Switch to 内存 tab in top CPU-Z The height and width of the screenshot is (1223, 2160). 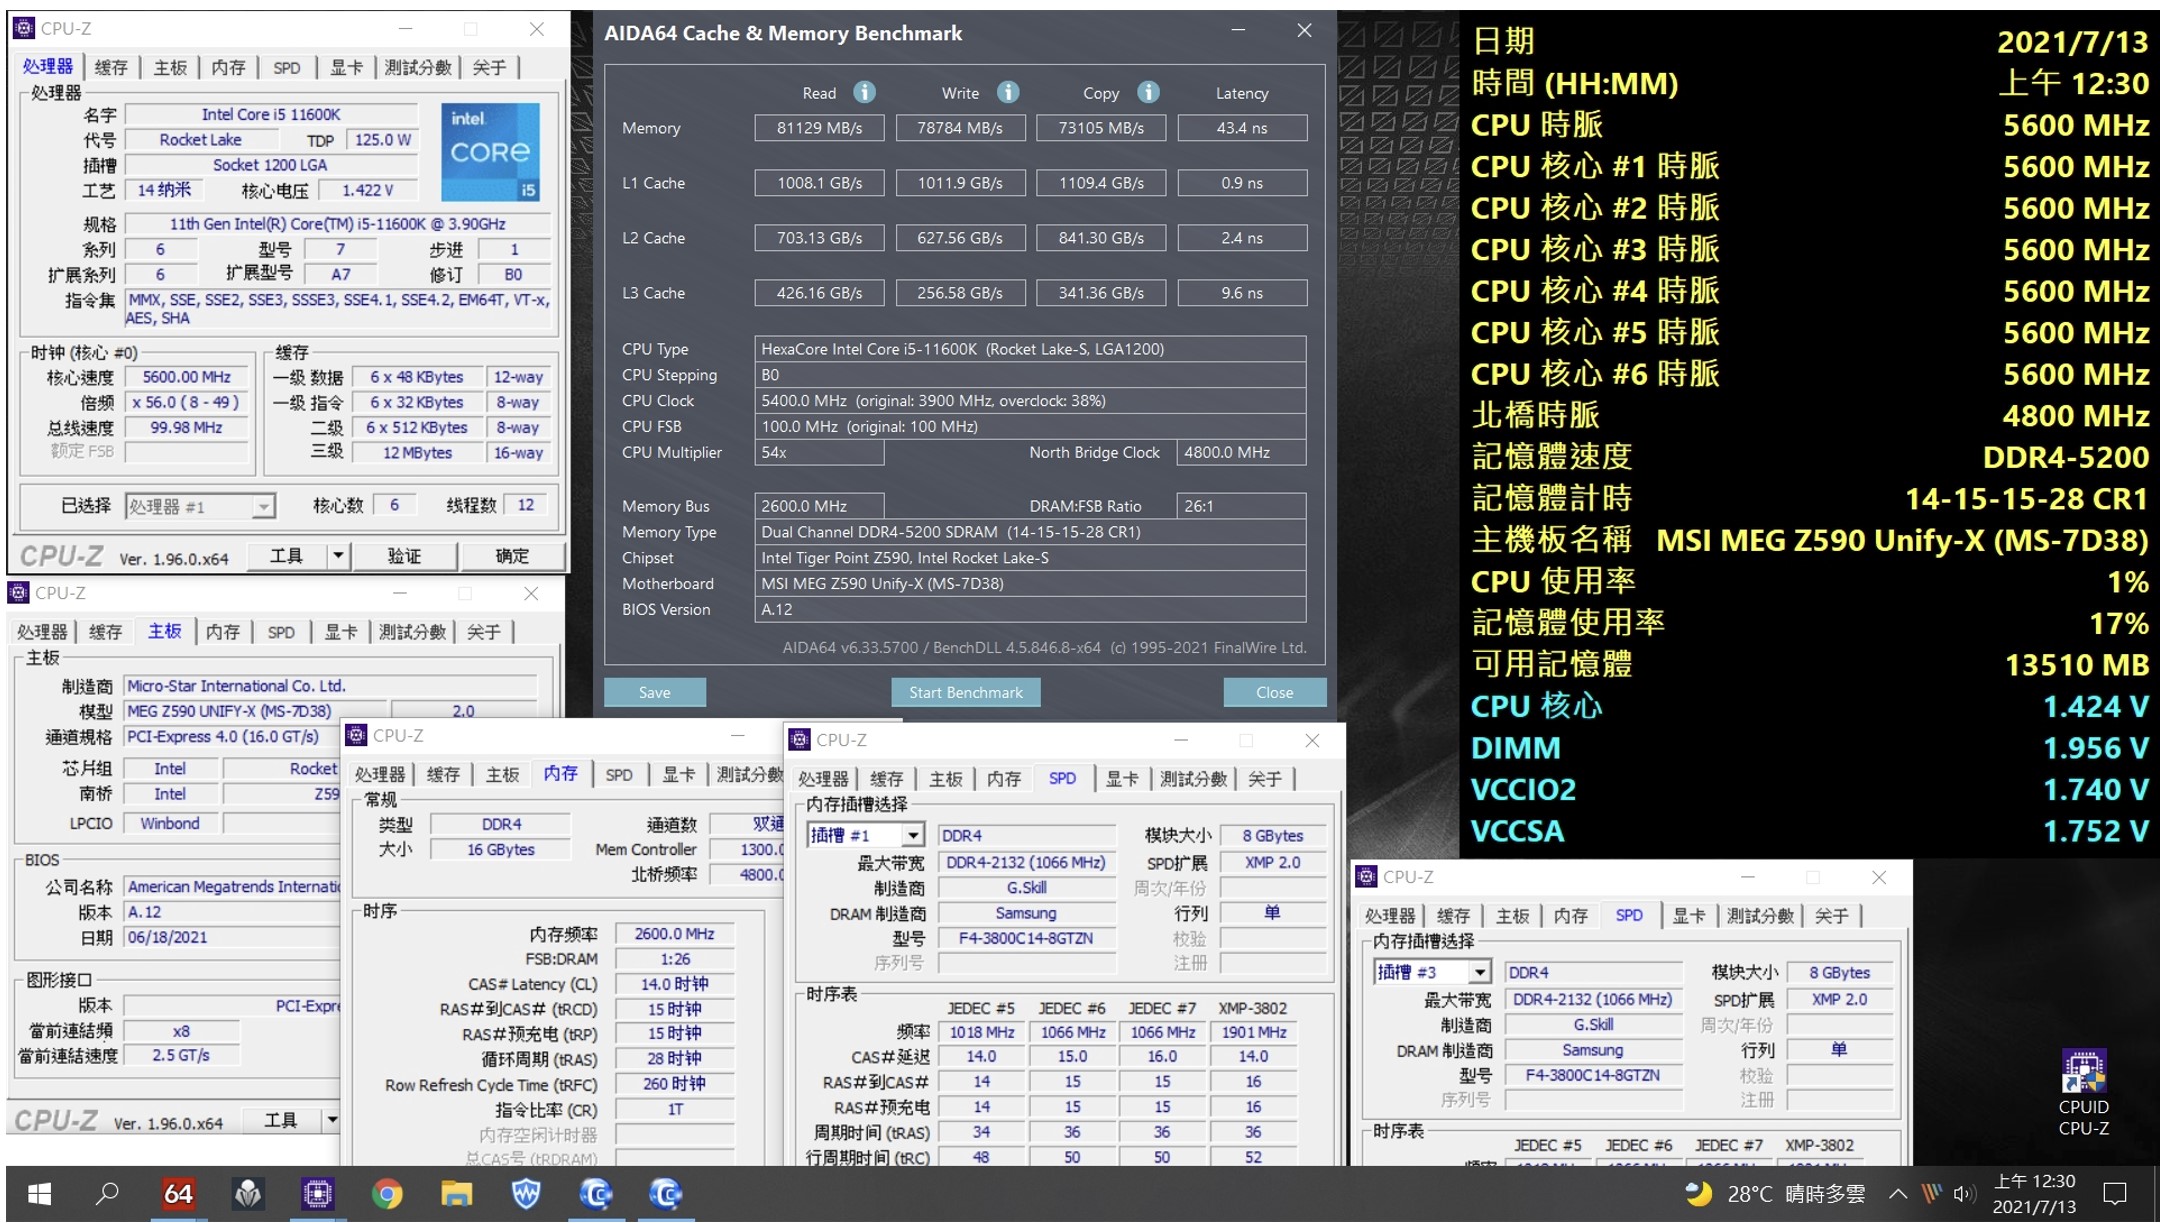pos(228,67)
